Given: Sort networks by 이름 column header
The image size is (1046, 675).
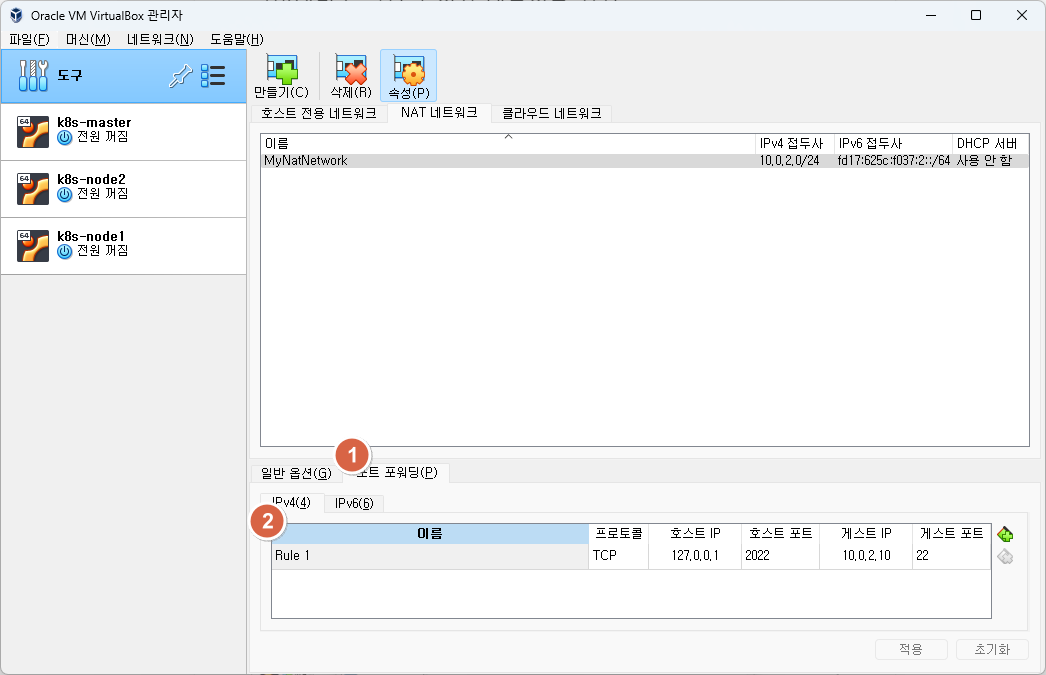Looking at the screenshot, I should [x=508, y=143].
